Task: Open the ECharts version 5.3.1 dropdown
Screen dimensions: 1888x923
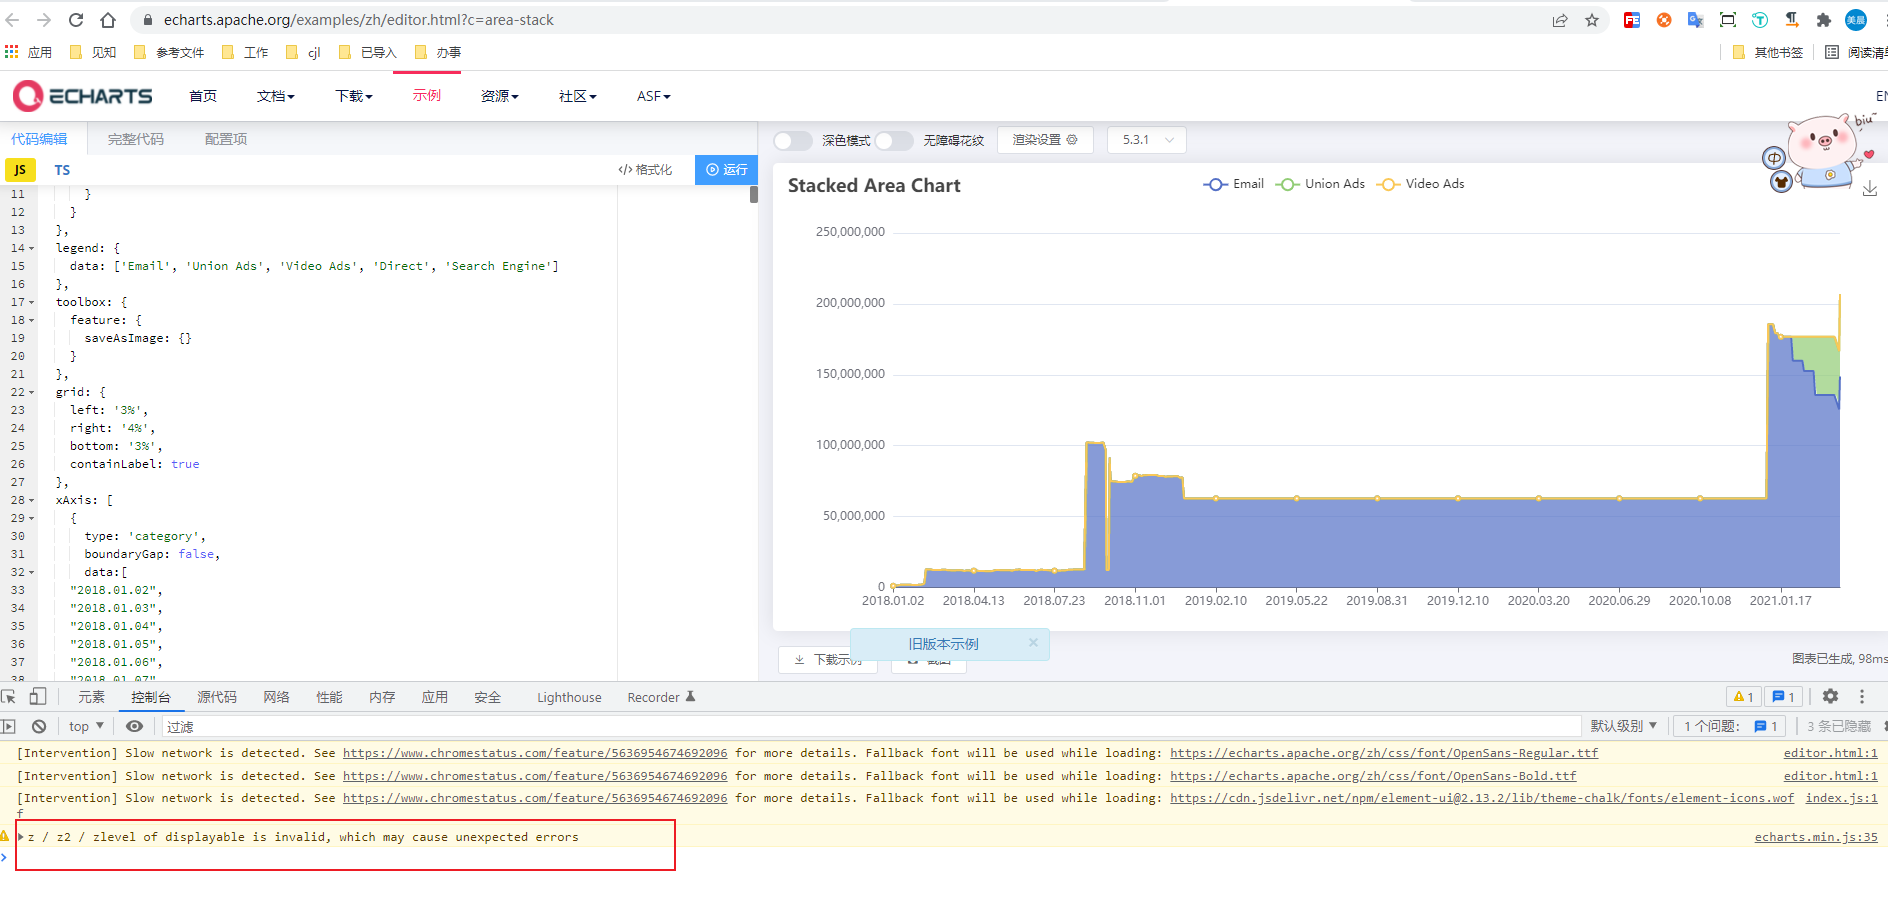Action: tap(1146, 140)
